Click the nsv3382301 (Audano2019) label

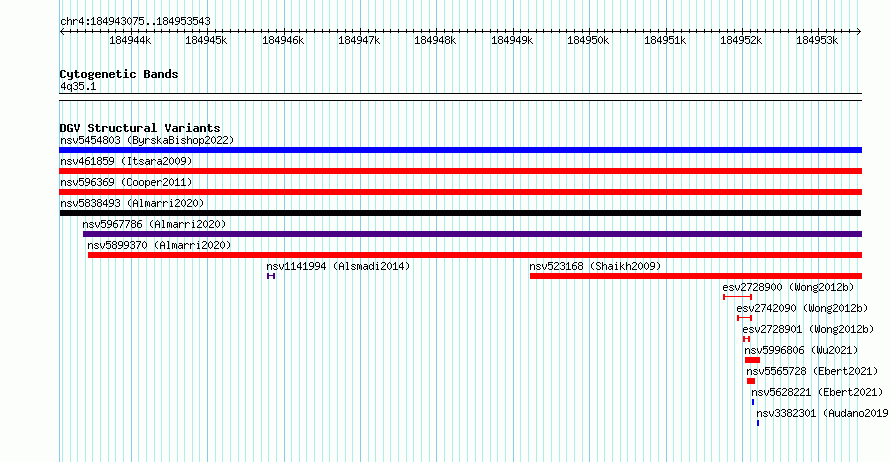pos(822,413)
